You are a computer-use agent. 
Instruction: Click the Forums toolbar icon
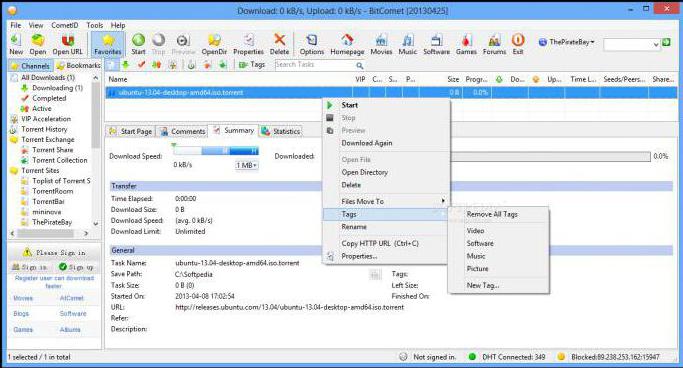494,44
